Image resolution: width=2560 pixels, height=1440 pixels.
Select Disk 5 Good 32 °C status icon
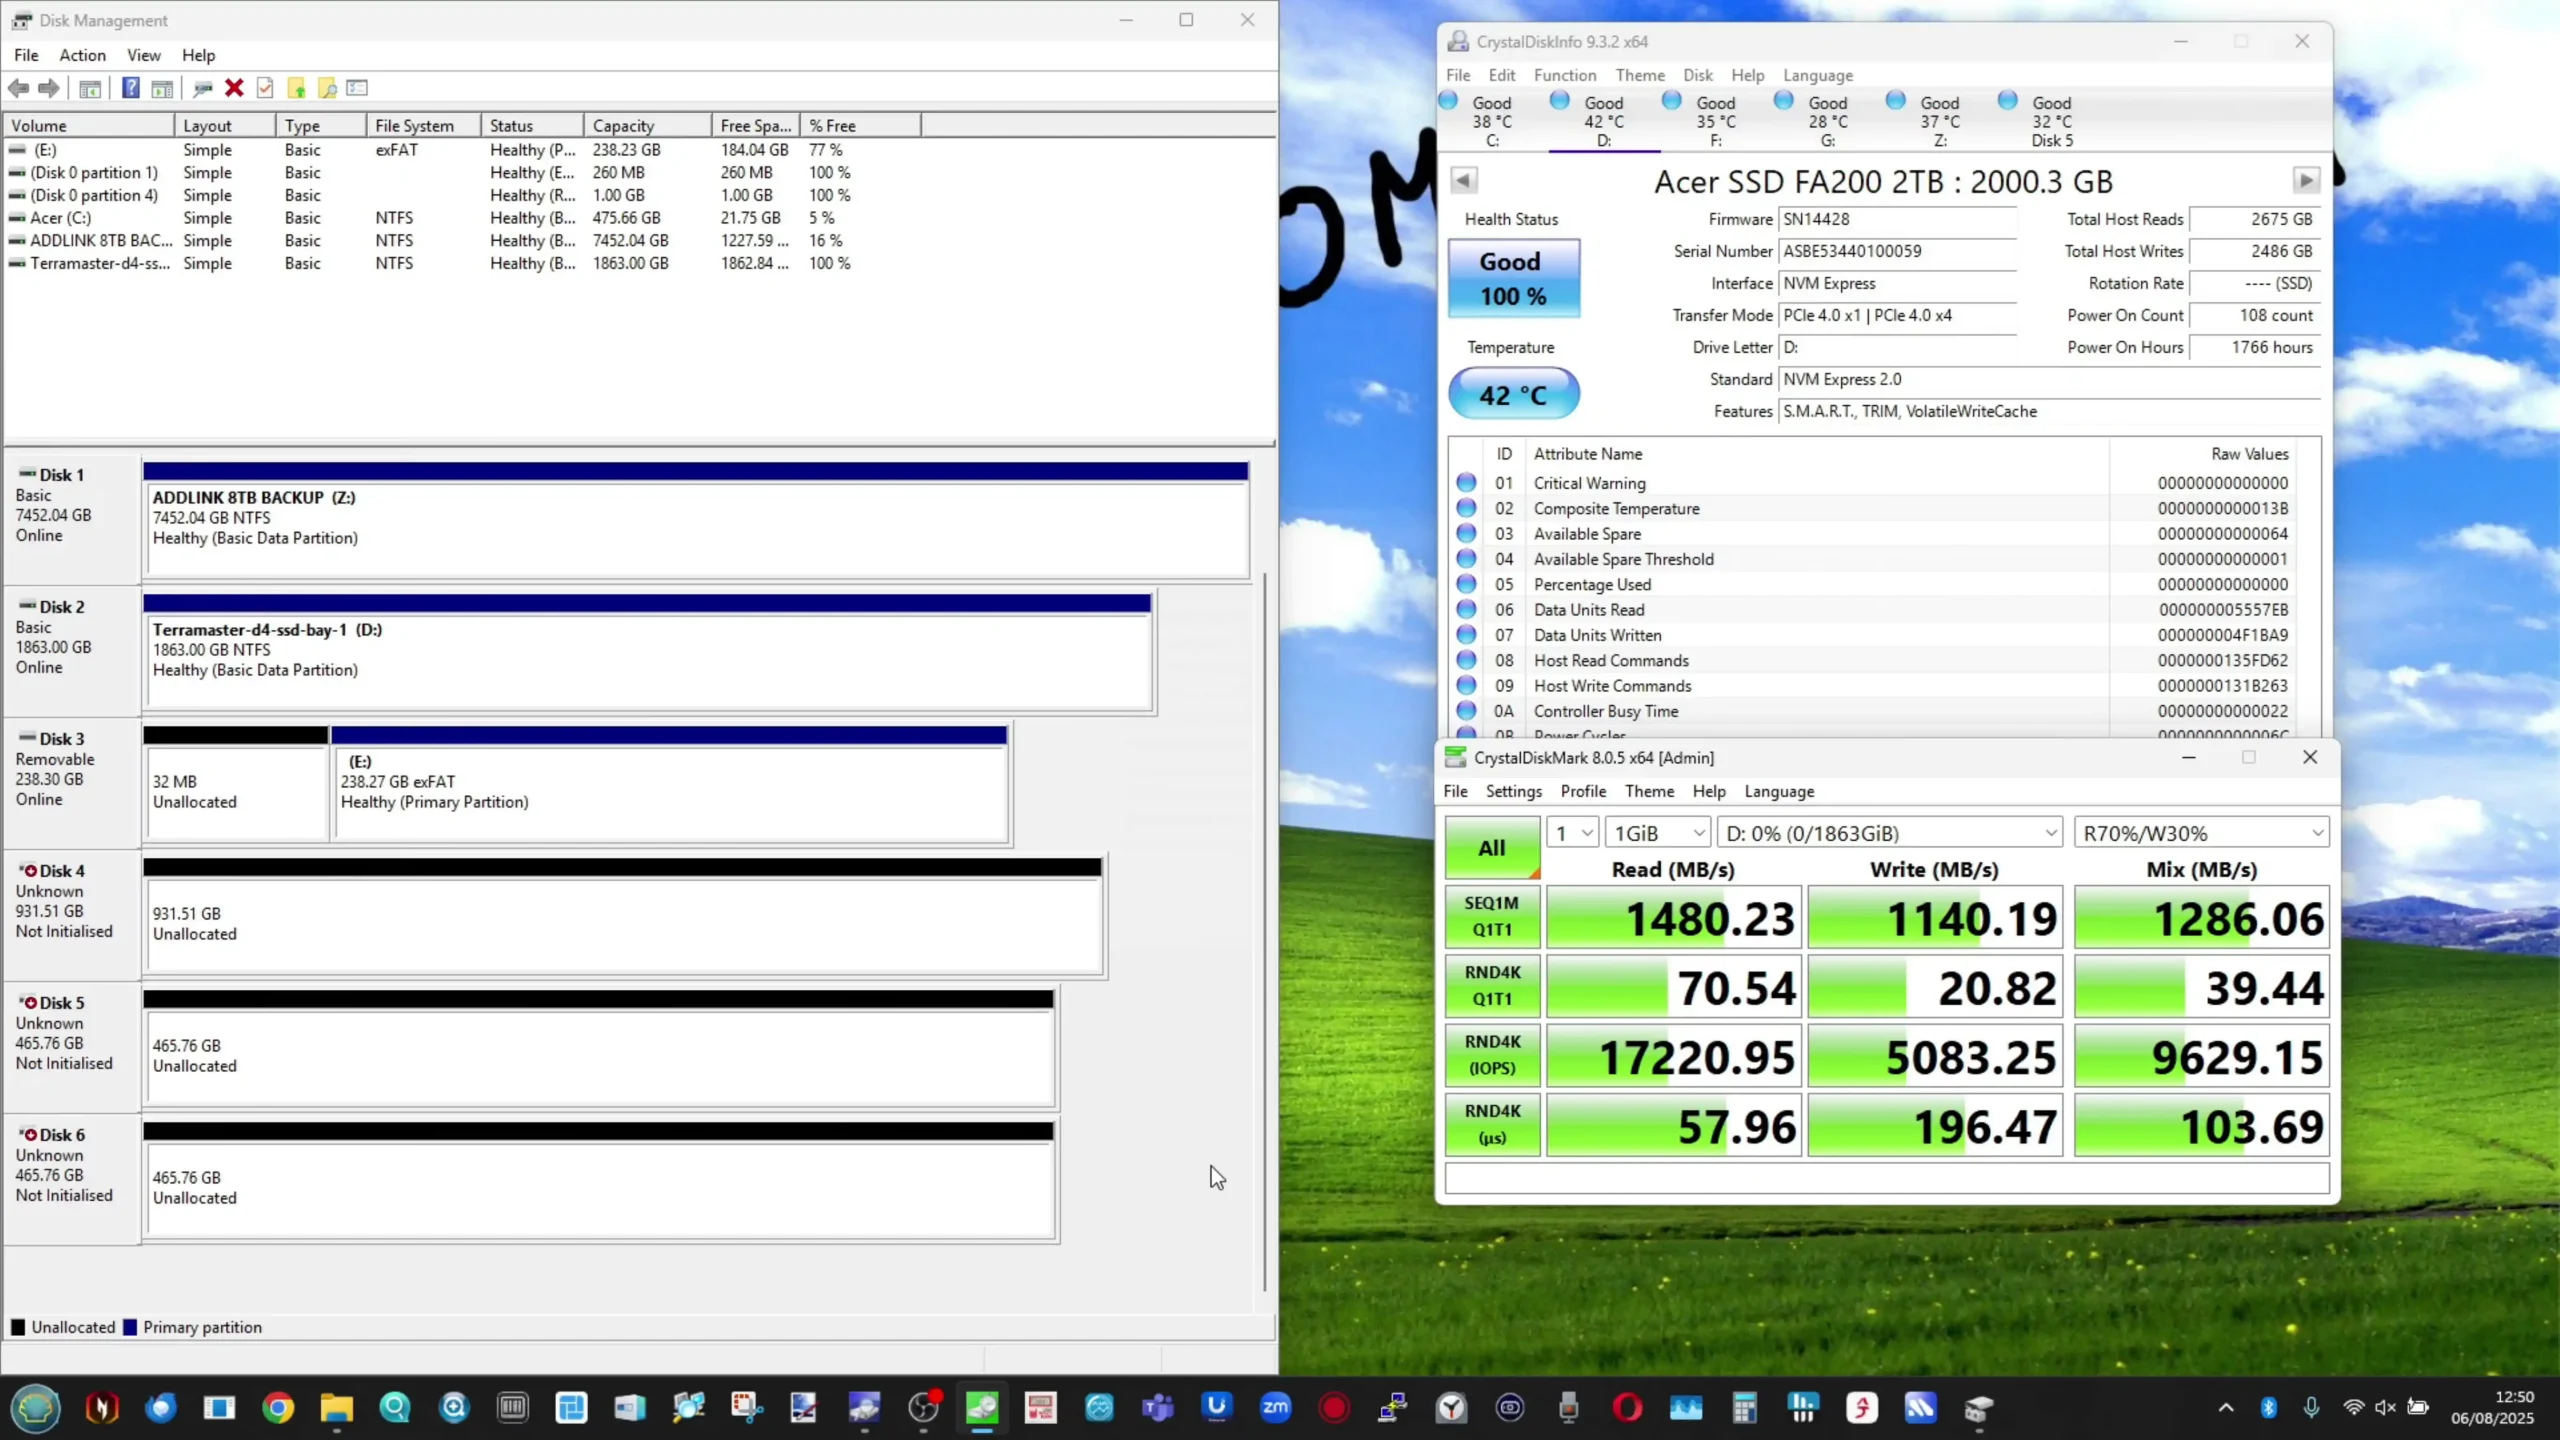tap(2008, 100)
